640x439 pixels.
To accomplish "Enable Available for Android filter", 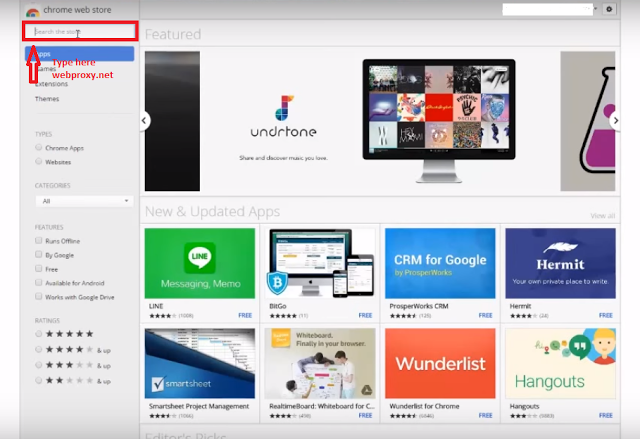I will point(39,282).
